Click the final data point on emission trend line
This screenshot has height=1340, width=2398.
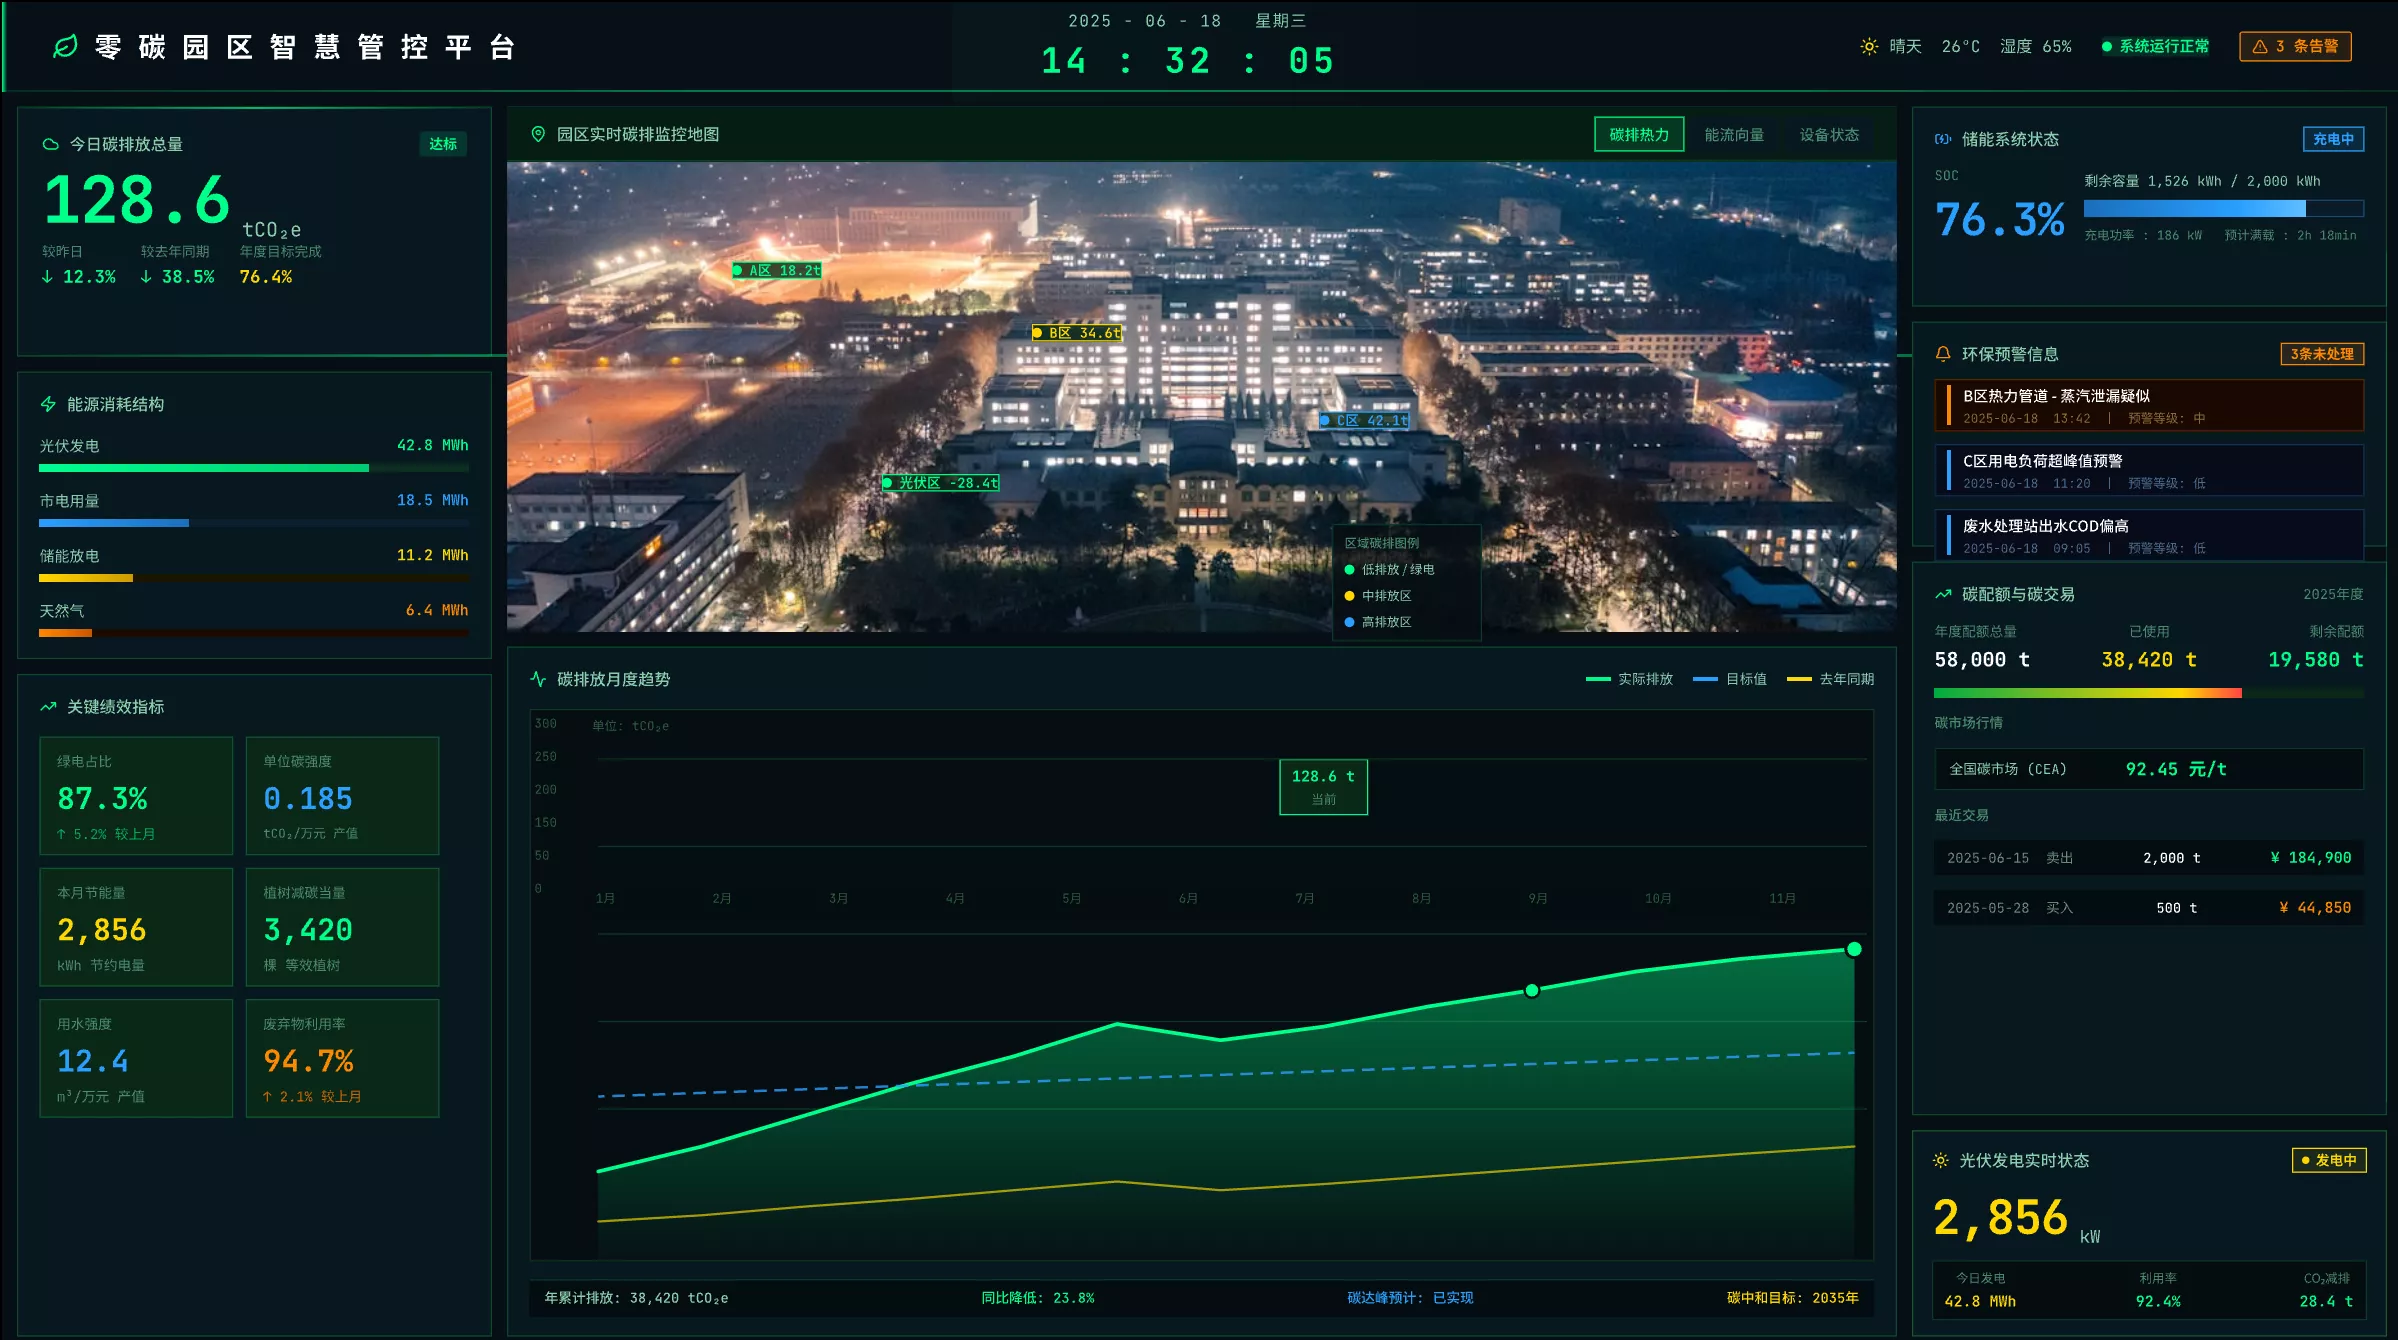click(1854, 949)
